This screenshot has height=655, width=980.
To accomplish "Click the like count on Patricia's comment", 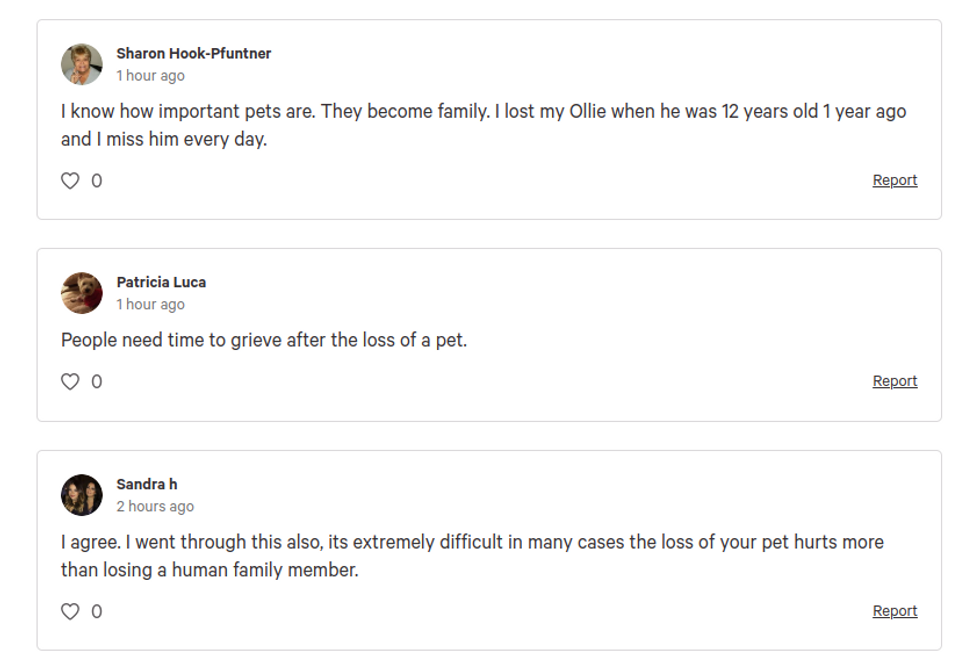I will click(97, 381).
